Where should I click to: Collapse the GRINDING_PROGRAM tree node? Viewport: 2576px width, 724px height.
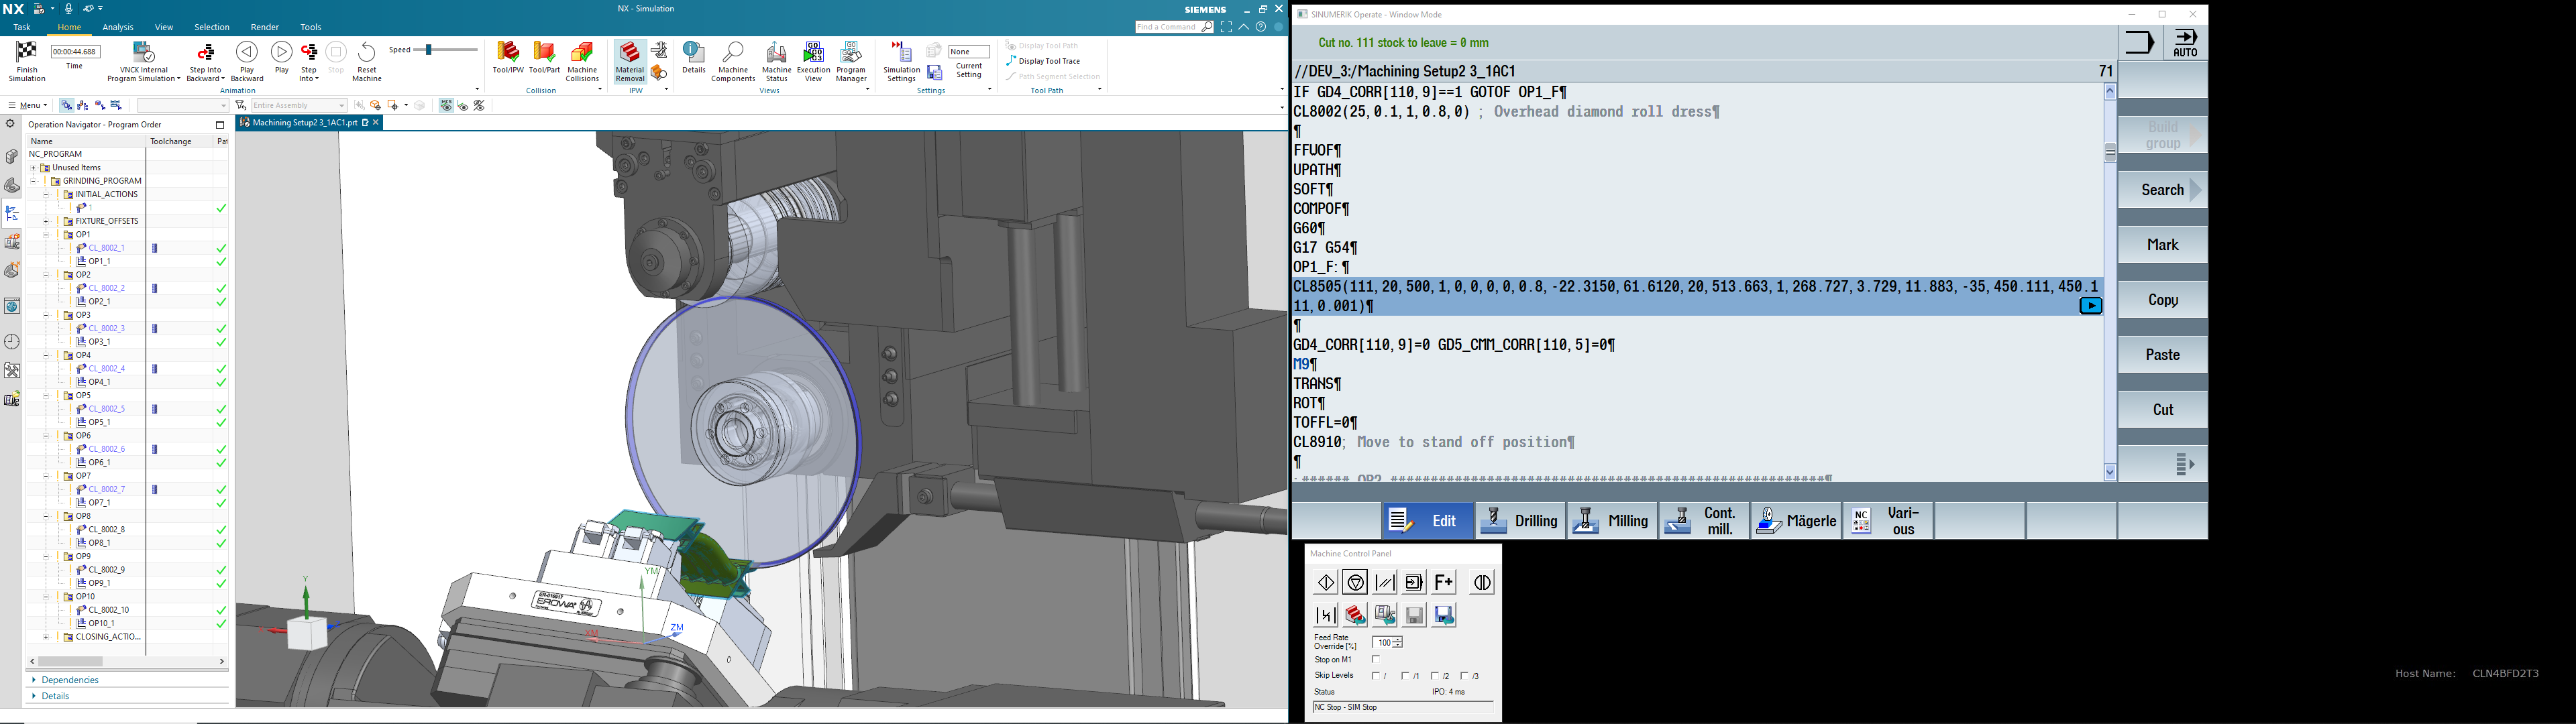coord(33,181)
